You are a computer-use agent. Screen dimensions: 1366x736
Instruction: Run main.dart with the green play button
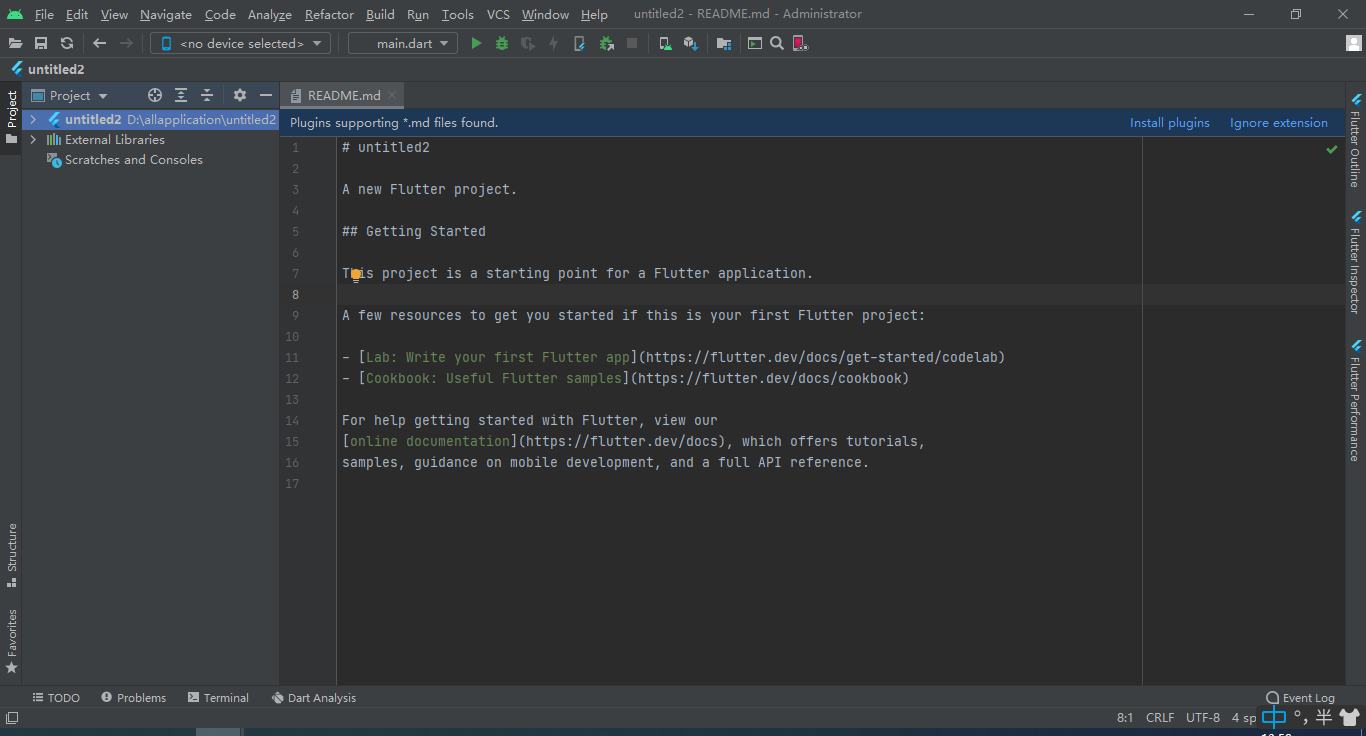[476, 43]
